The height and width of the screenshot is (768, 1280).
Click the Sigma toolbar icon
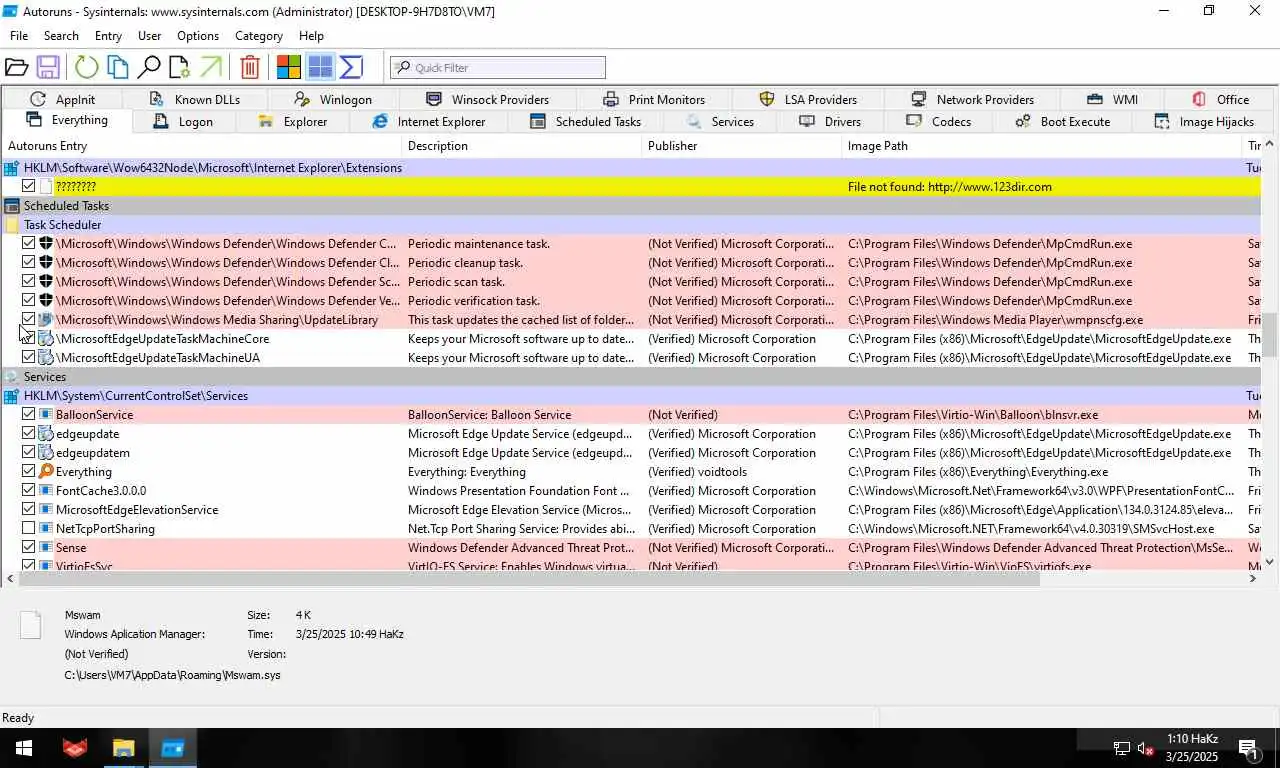pyautogui.click(x=351, y=67)
